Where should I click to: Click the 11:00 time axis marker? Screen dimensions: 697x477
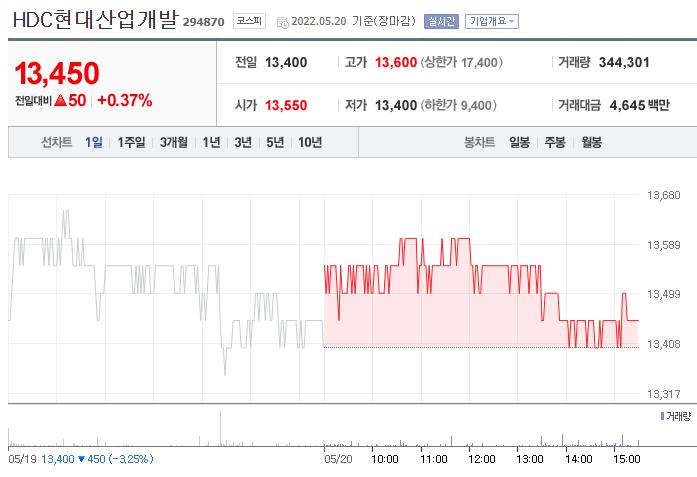[434, 459]
